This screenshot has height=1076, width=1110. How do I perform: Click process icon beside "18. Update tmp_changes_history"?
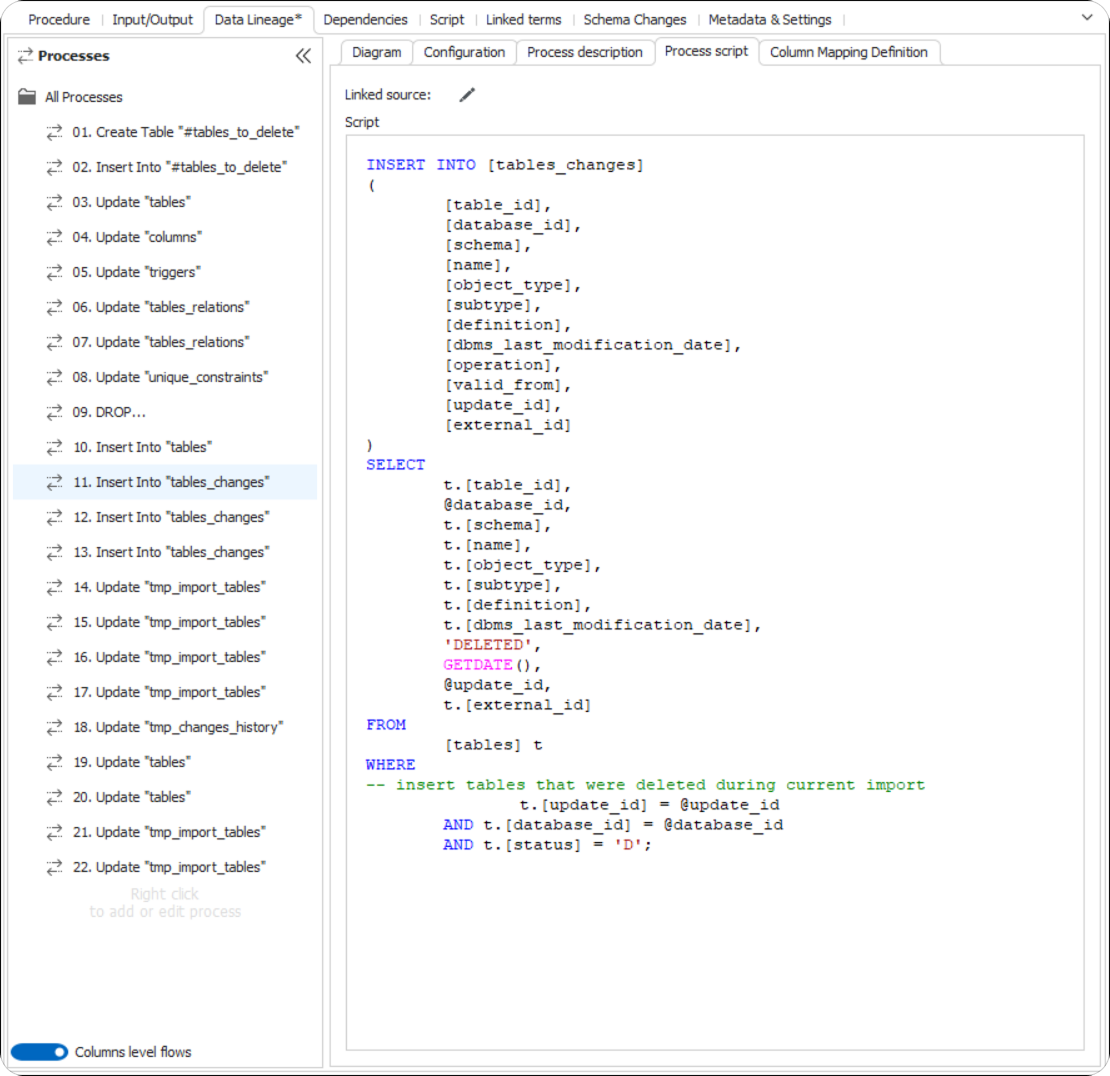click(x=55, y=727)
